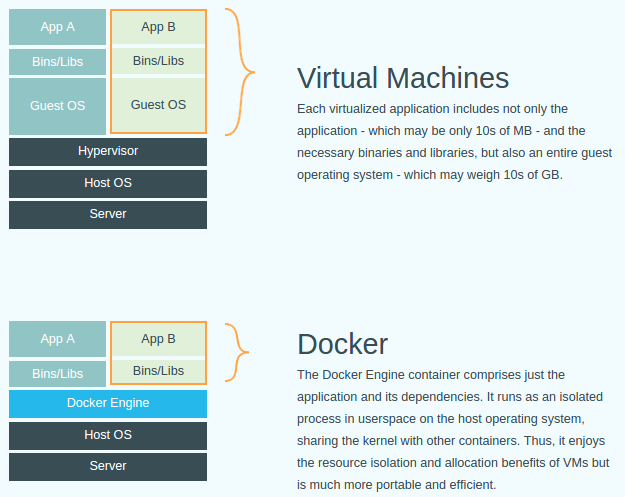The image size is (625, 497).
Task: Click the Hypervisor layer bar
Action: tap(108, 152)
